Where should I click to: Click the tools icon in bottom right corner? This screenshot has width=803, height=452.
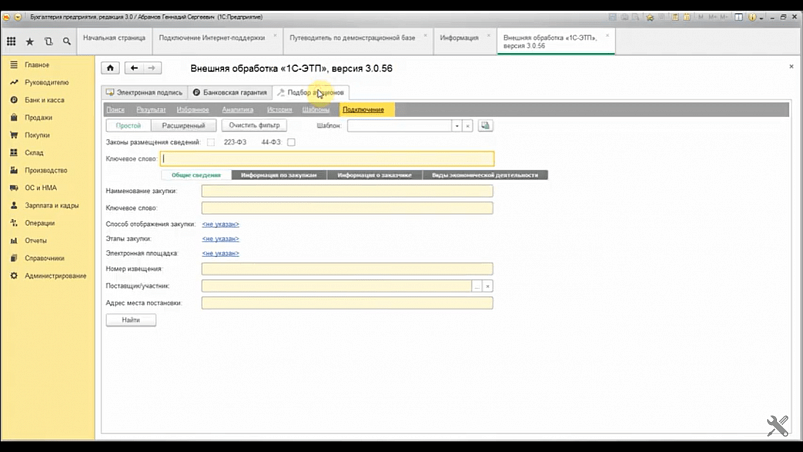778,427
